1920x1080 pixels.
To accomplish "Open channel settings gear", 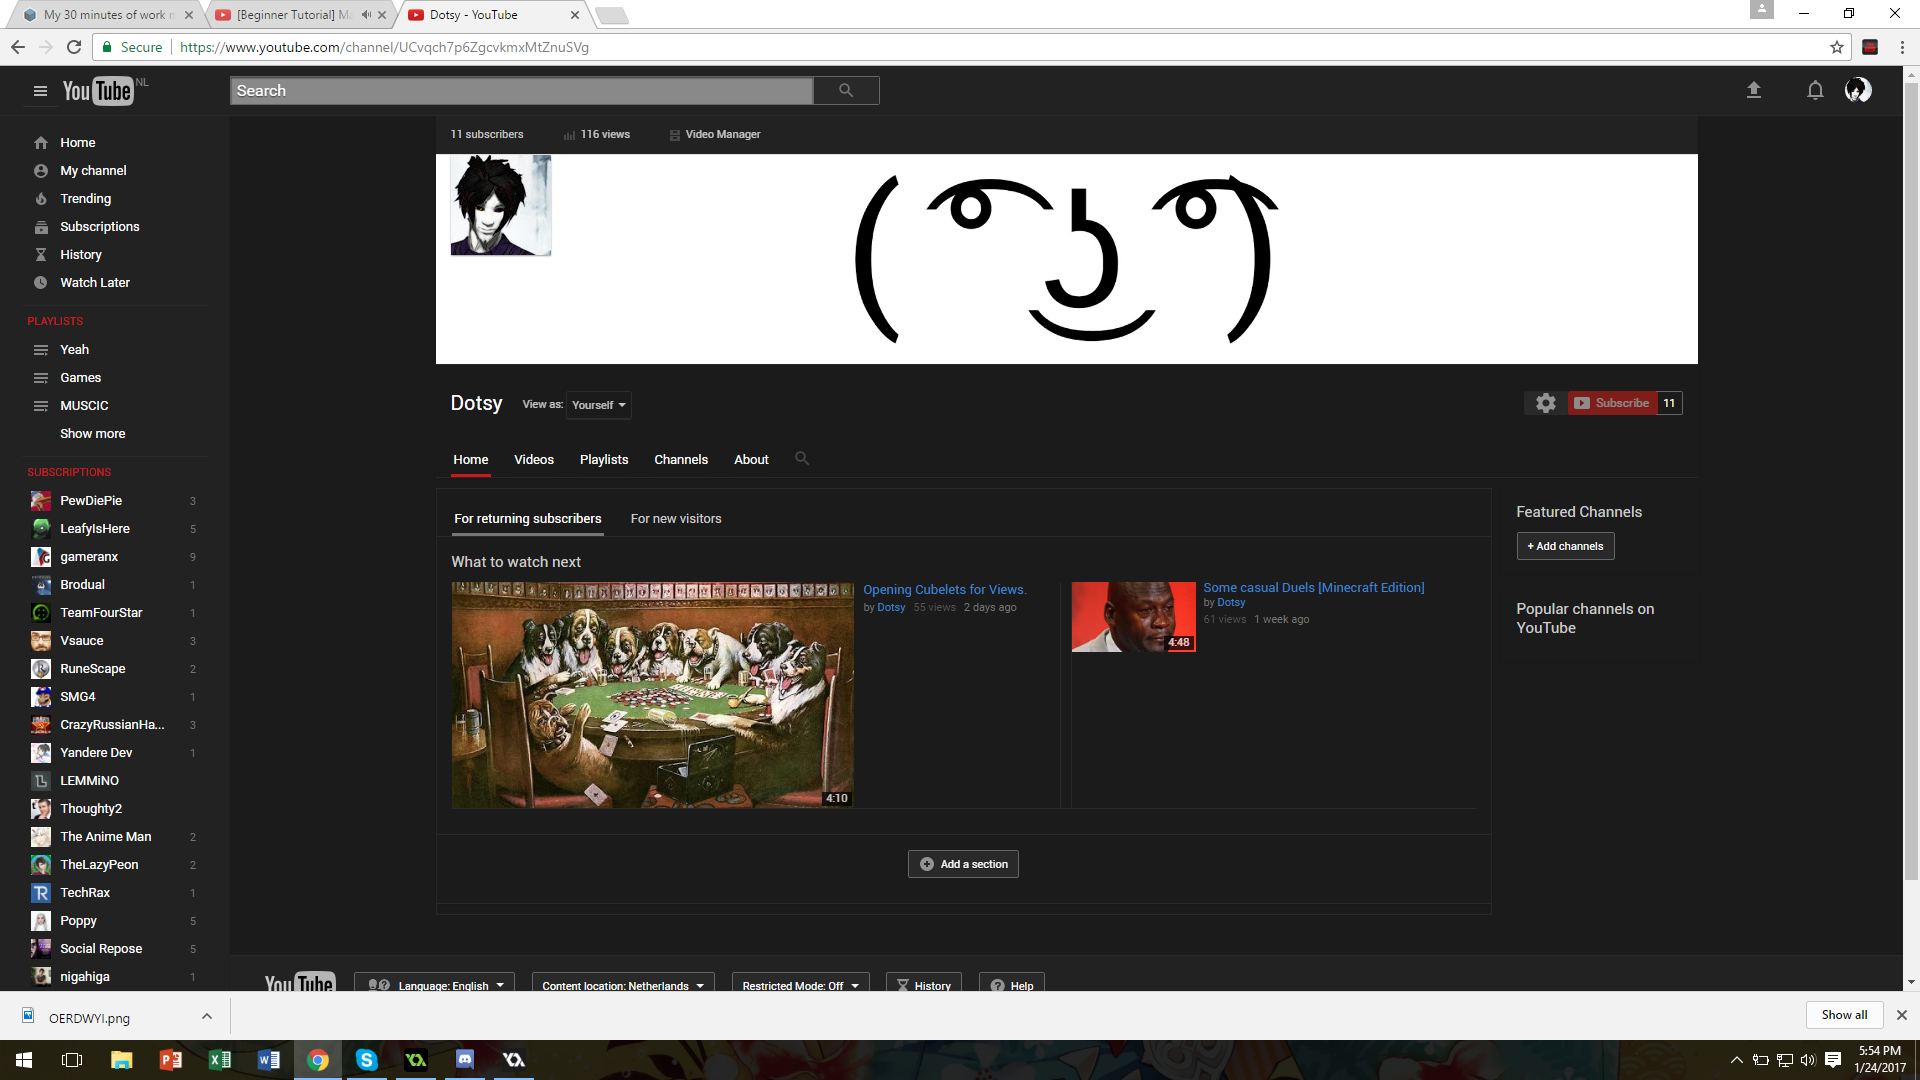I will [1546, 403].
